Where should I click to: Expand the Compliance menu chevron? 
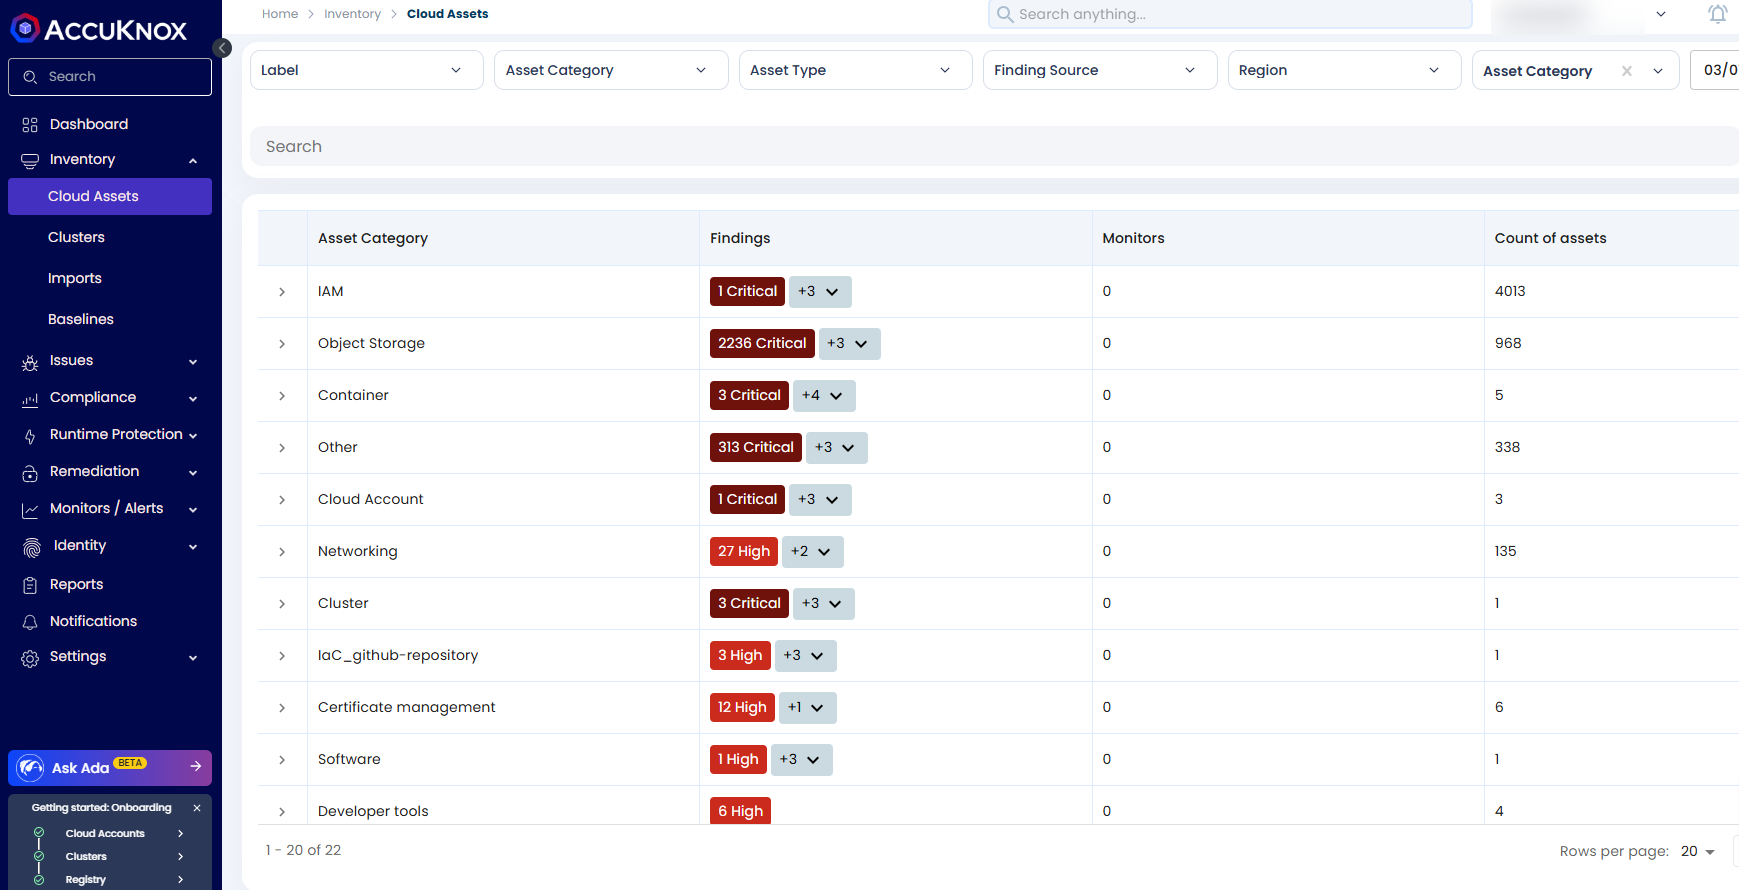click(193, 399)
